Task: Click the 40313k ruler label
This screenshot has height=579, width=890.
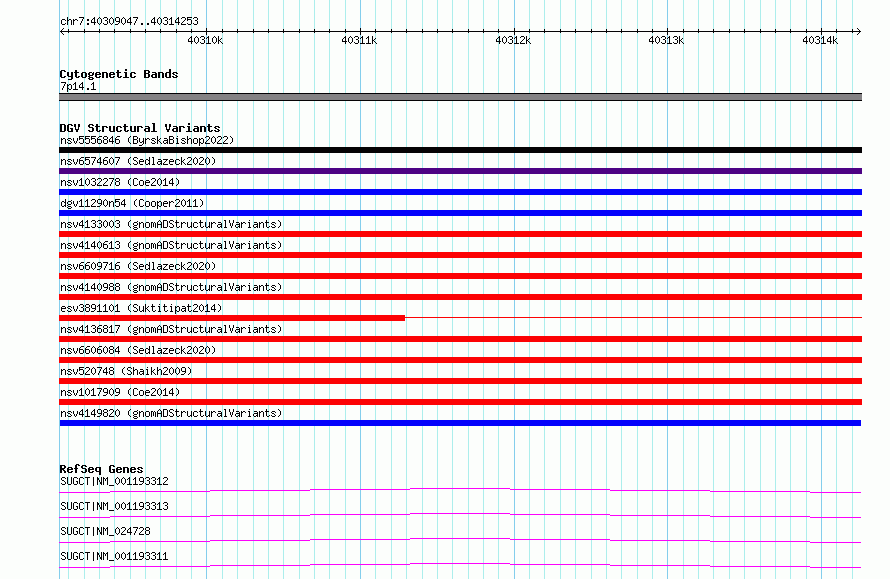Action: coord(666,40)
